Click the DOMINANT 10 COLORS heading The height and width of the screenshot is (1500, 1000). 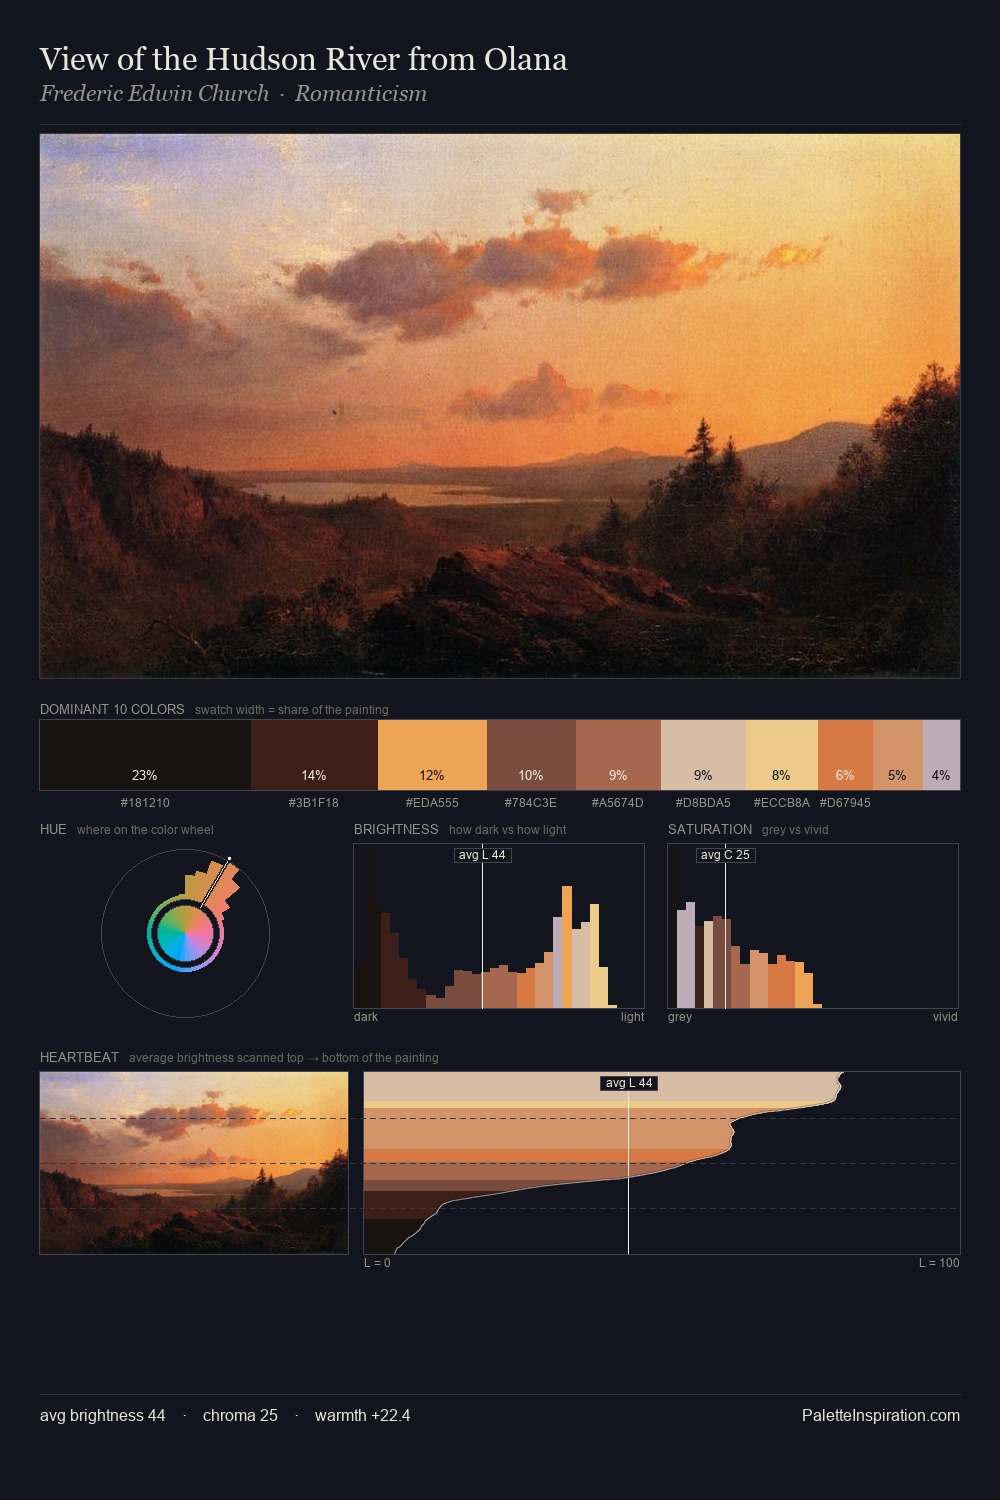(x=112, y=709)
